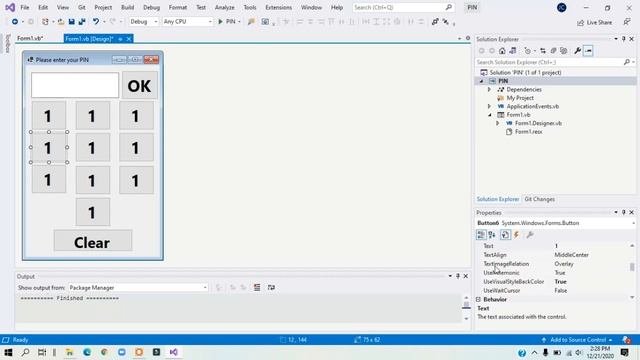Image resolution: width=640 pixels, height=360 pixels.
Task: Click the OK button on the form
Action: 140,85
